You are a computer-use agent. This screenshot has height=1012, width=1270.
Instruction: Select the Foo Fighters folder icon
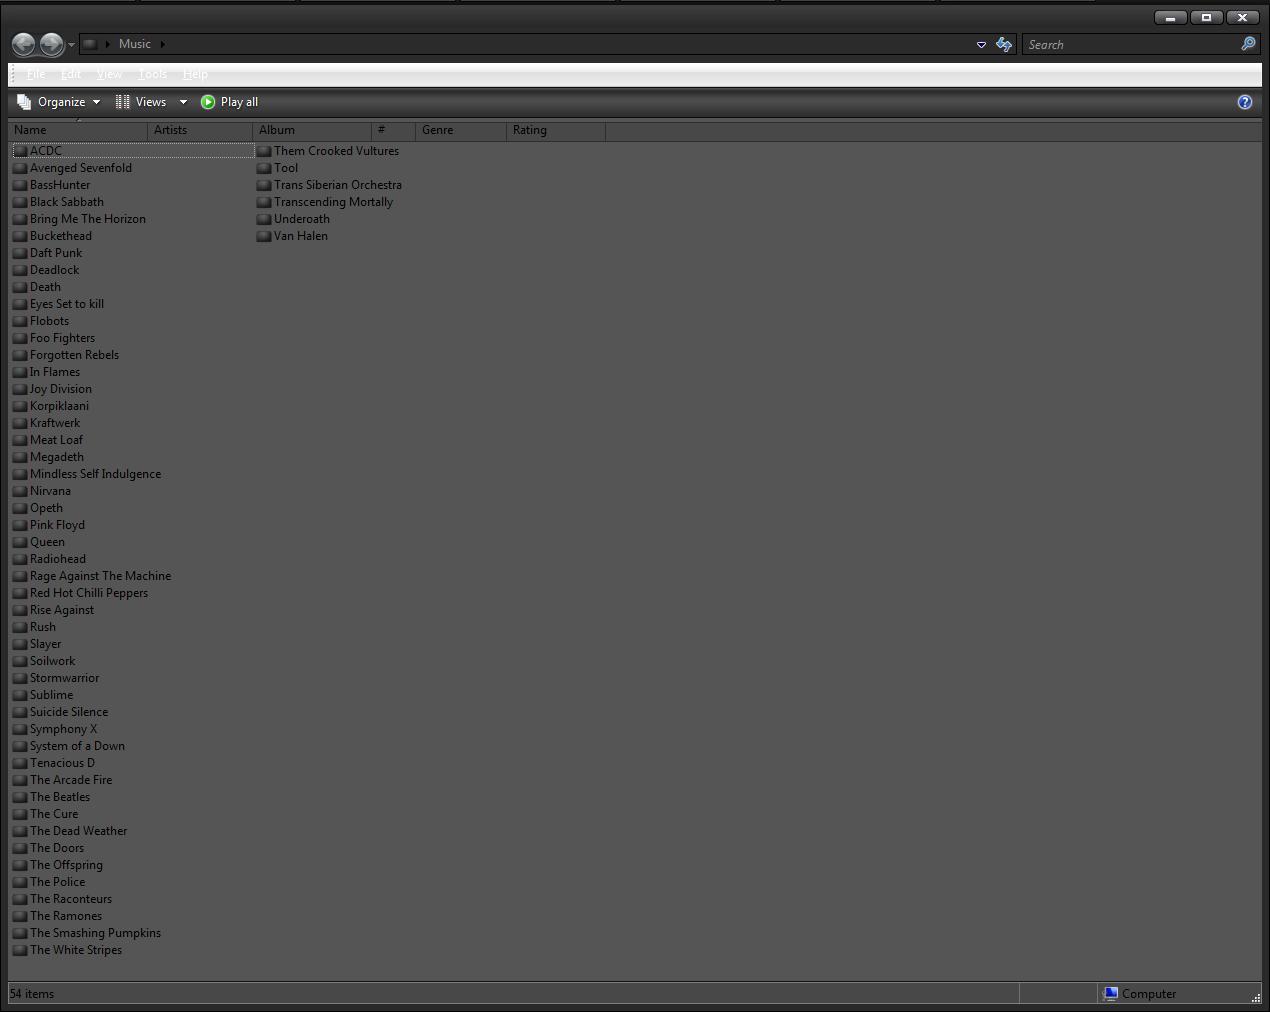click(20, 338)
